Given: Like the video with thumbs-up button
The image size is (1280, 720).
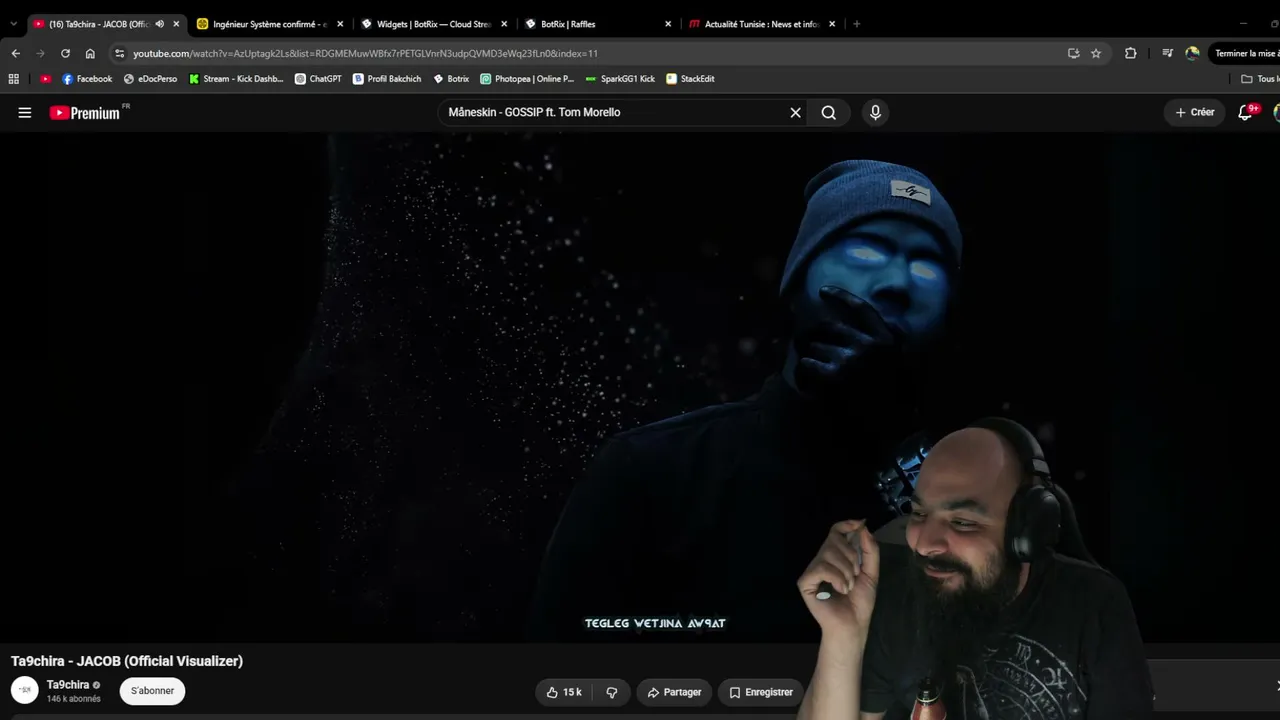Looking at the screenshot, I should pos(564,692).
